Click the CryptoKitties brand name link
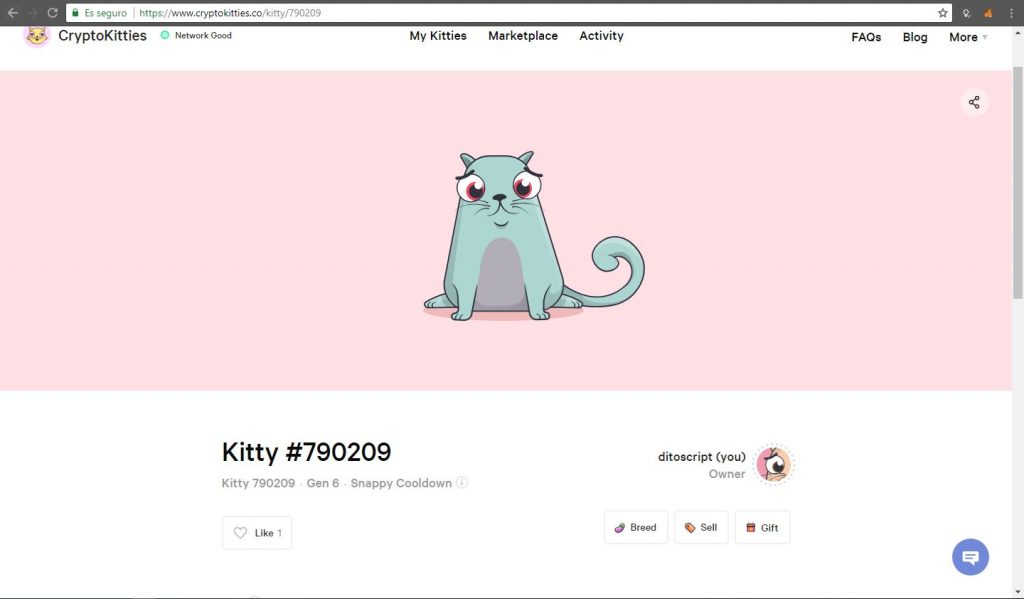The image size is (1024, 599). coord(102,35)
